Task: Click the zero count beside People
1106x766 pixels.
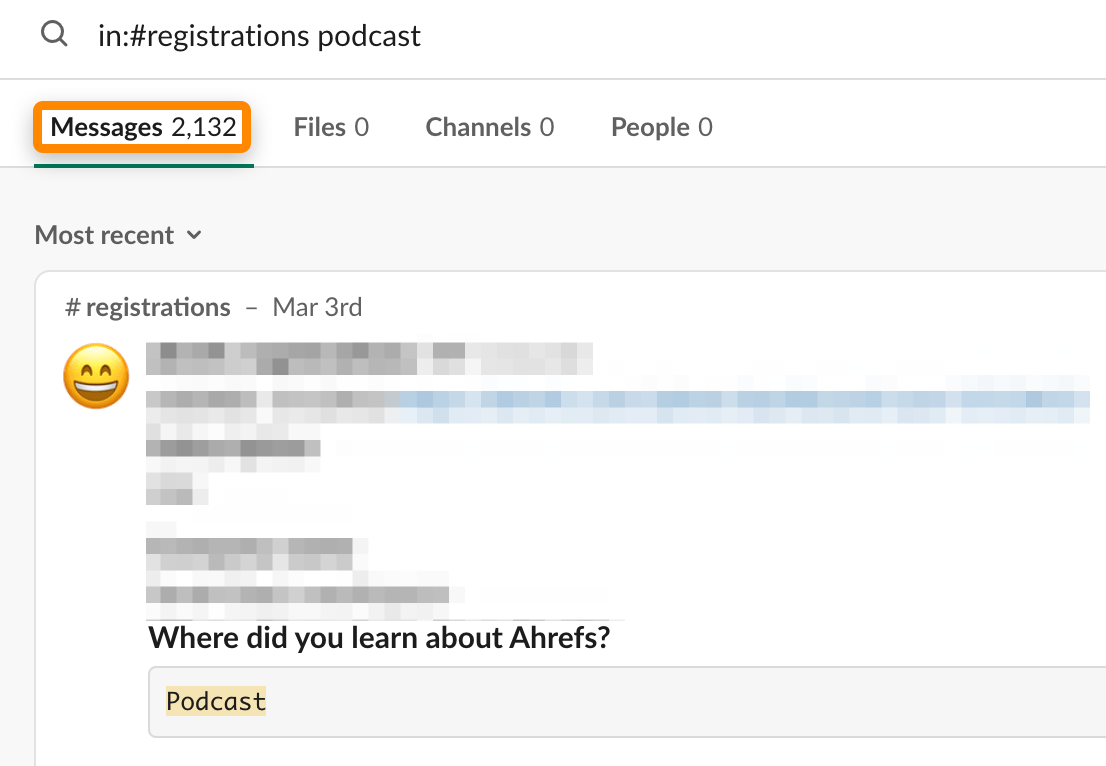Action: point(705,127)
